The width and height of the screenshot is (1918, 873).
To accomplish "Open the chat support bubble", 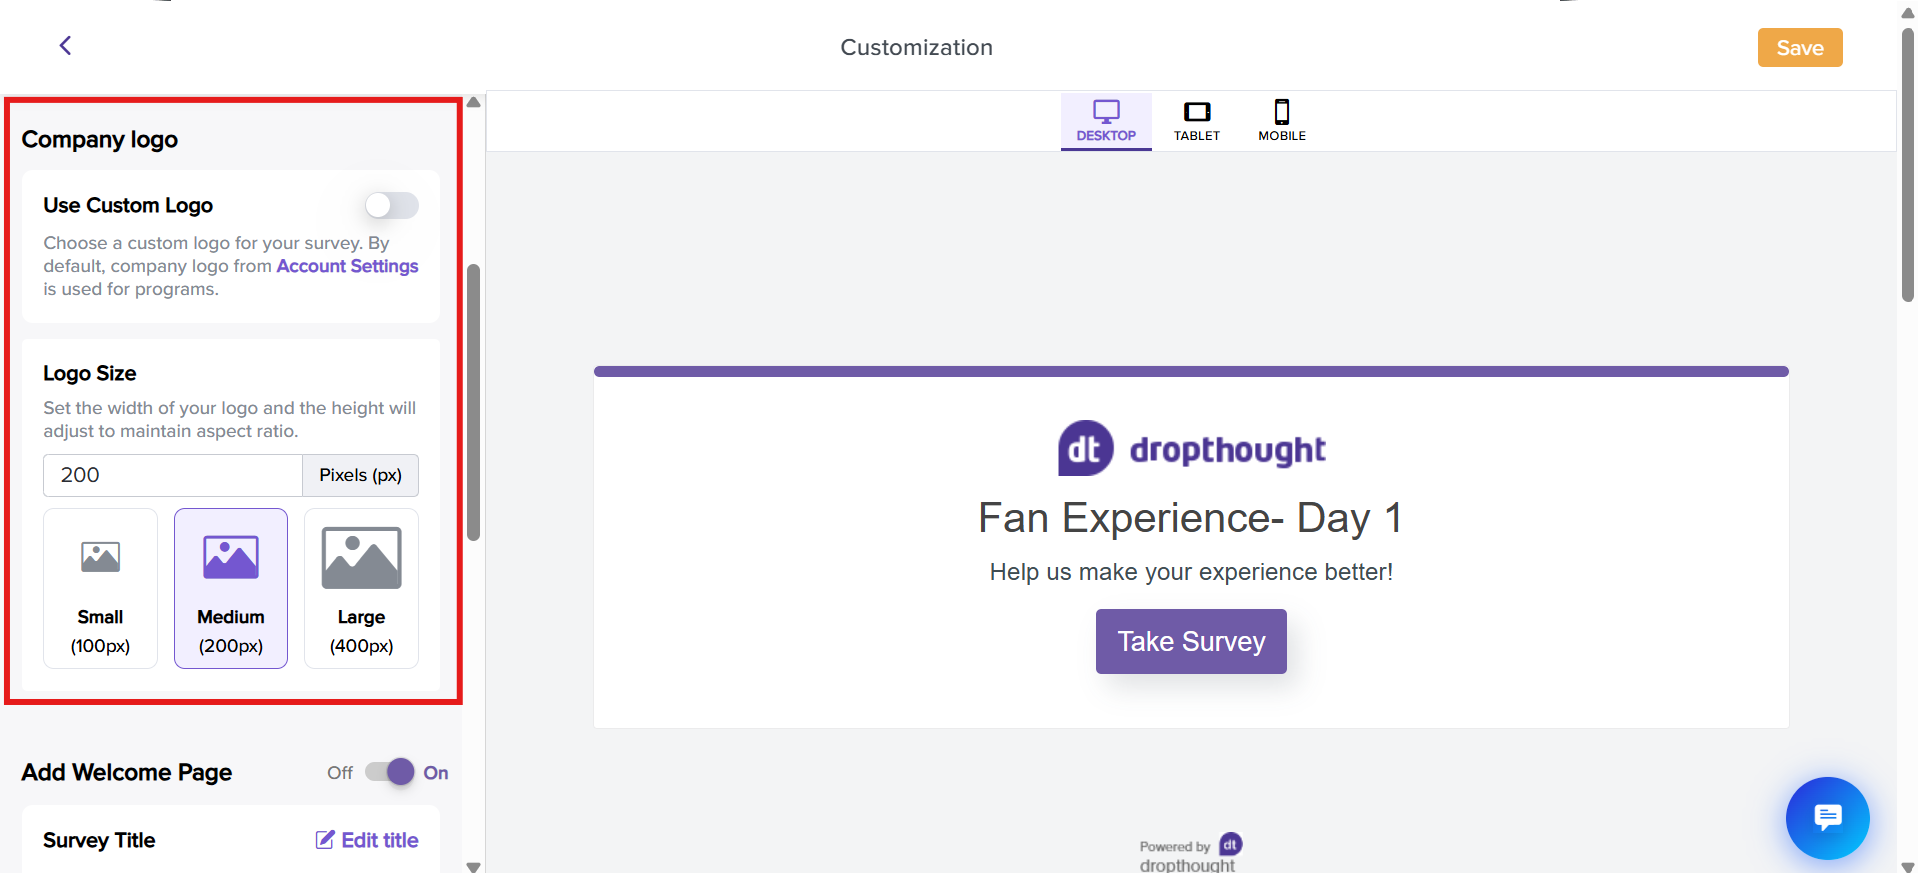I will 1827,817.
